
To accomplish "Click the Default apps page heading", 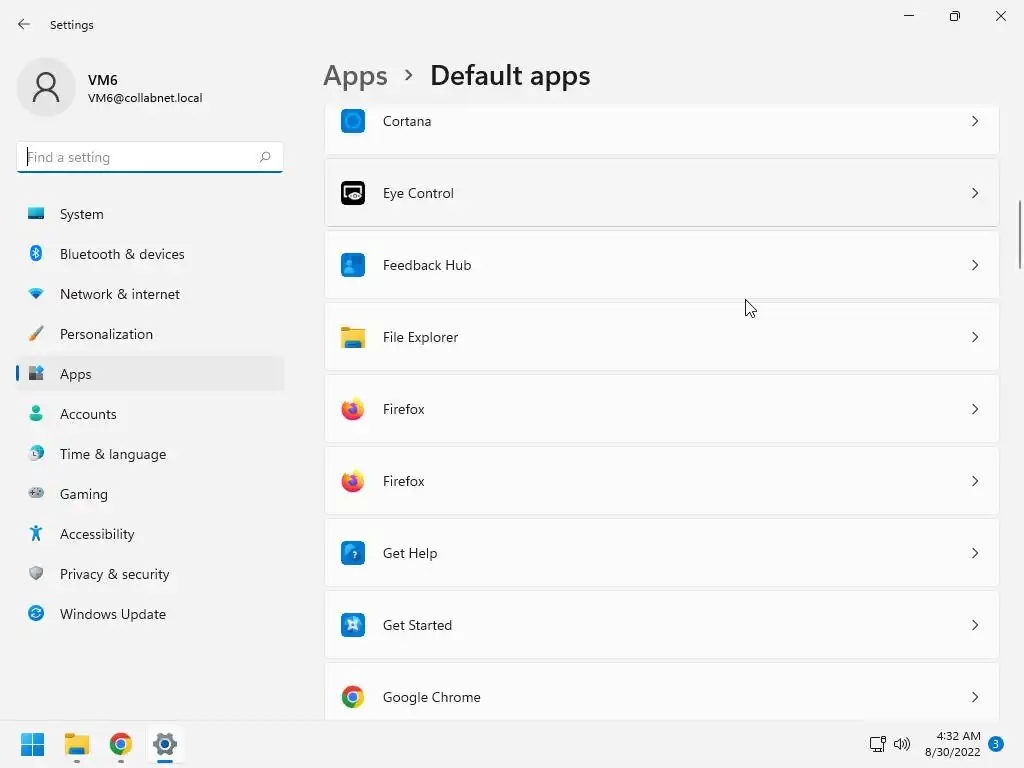I will [510, 76].
